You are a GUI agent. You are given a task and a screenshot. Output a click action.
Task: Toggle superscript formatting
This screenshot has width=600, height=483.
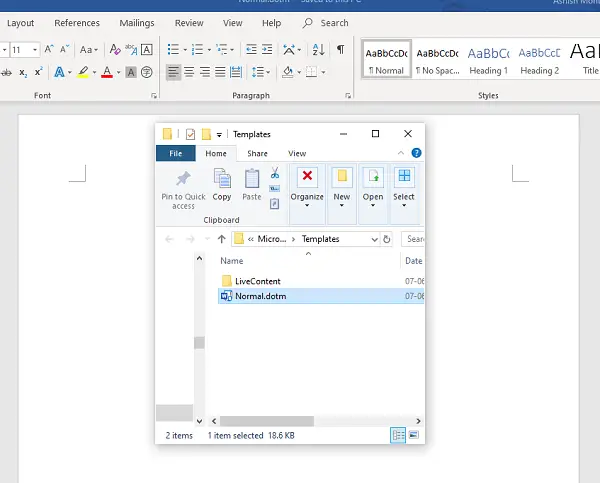[39, 72]
